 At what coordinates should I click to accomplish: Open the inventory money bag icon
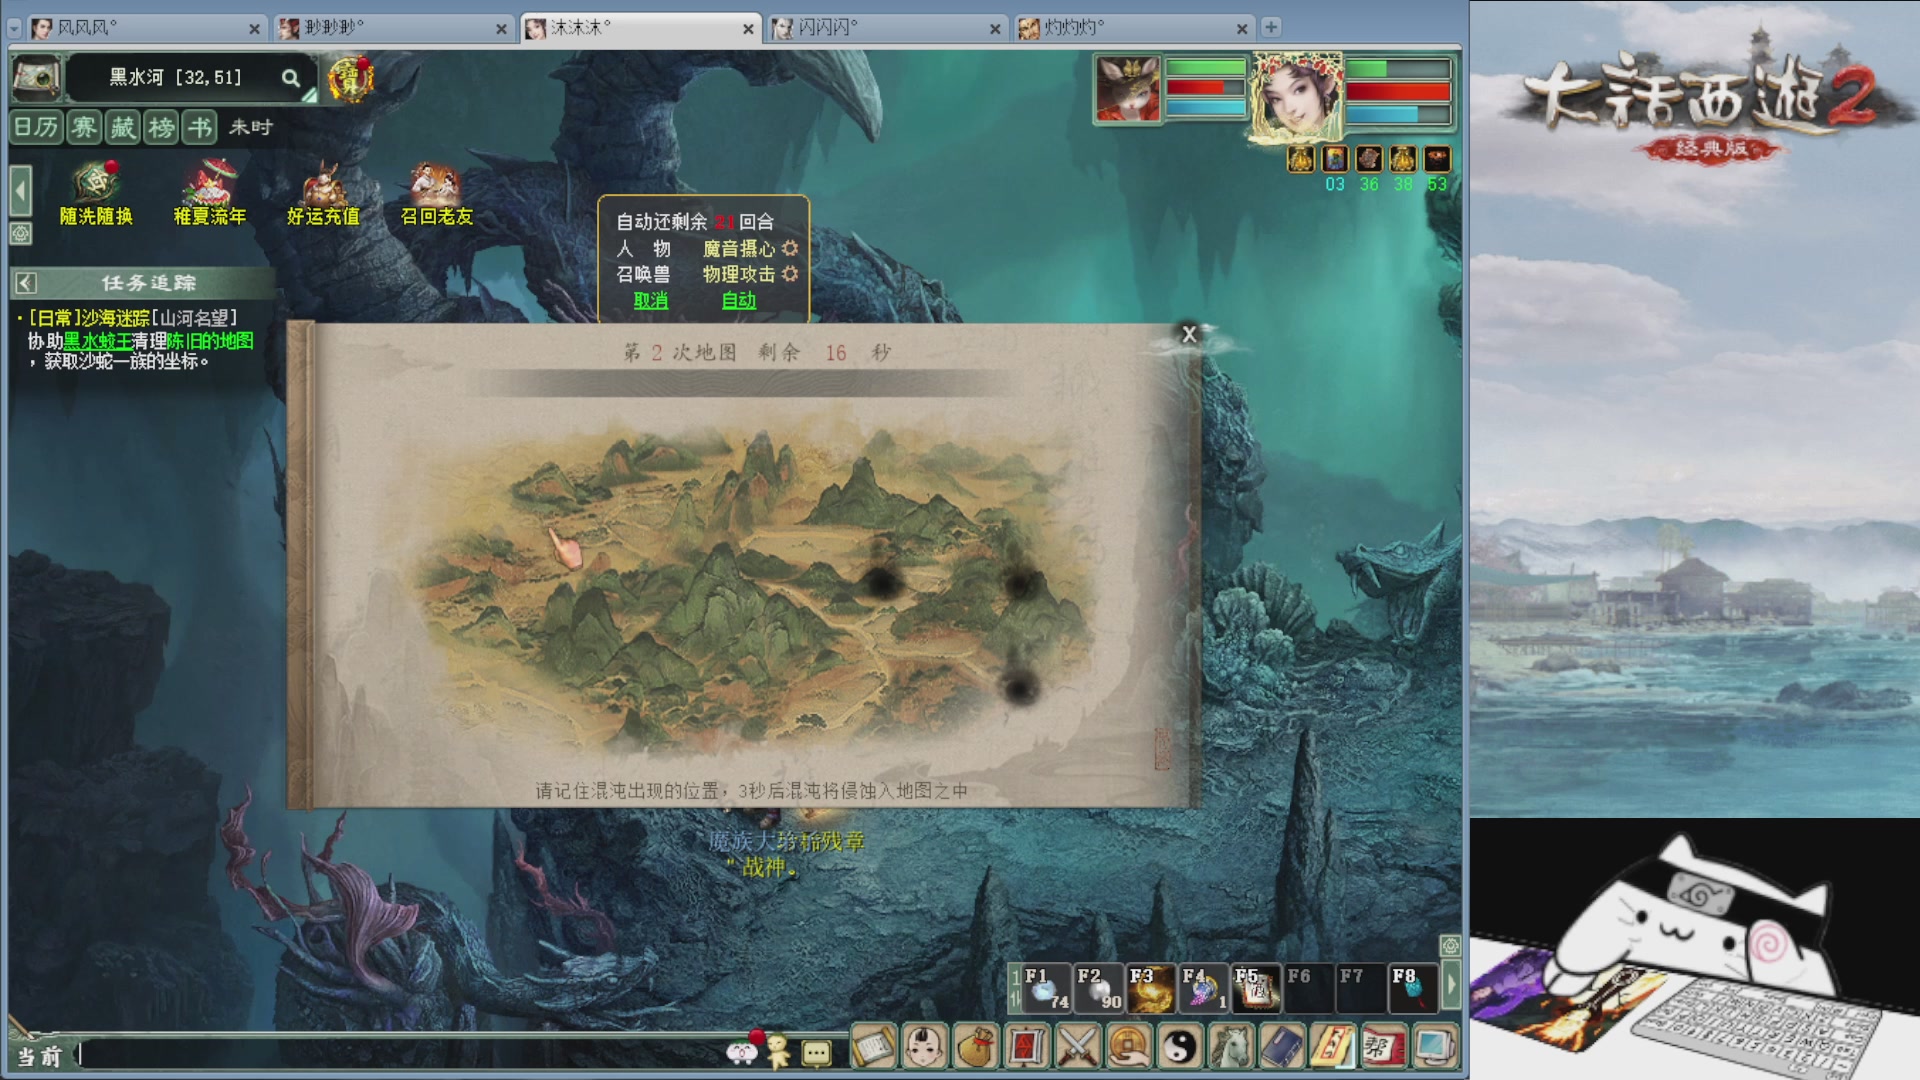976,1047
